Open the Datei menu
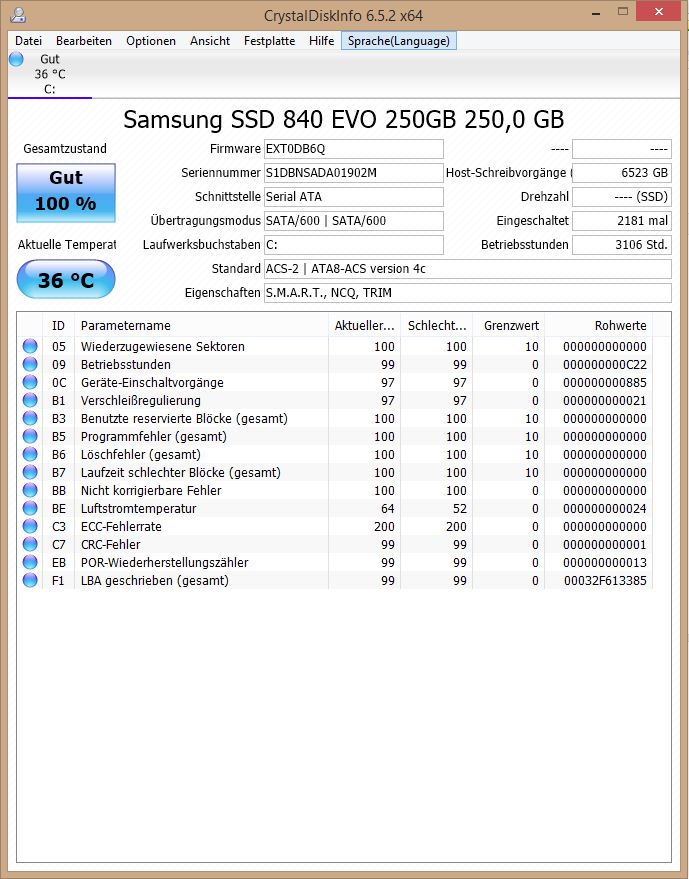 coord(29,40)
